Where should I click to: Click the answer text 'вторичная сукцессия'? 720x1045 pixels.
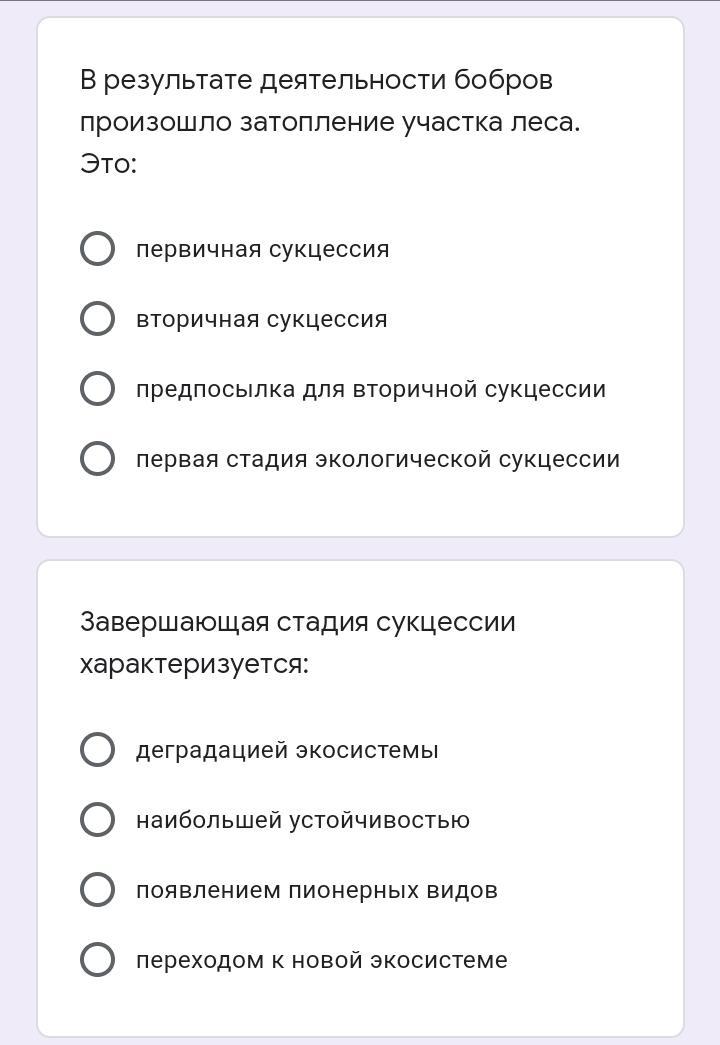261,319
